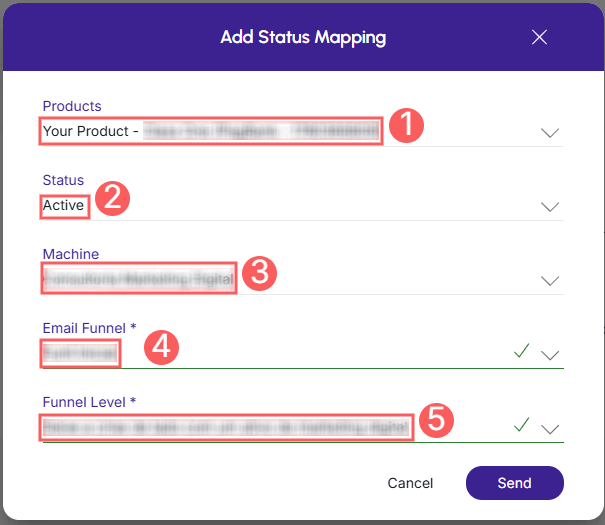Click the 'Email Funnel *' label
This screenshot has height=525, width=605.
click(x=90, y=328)
